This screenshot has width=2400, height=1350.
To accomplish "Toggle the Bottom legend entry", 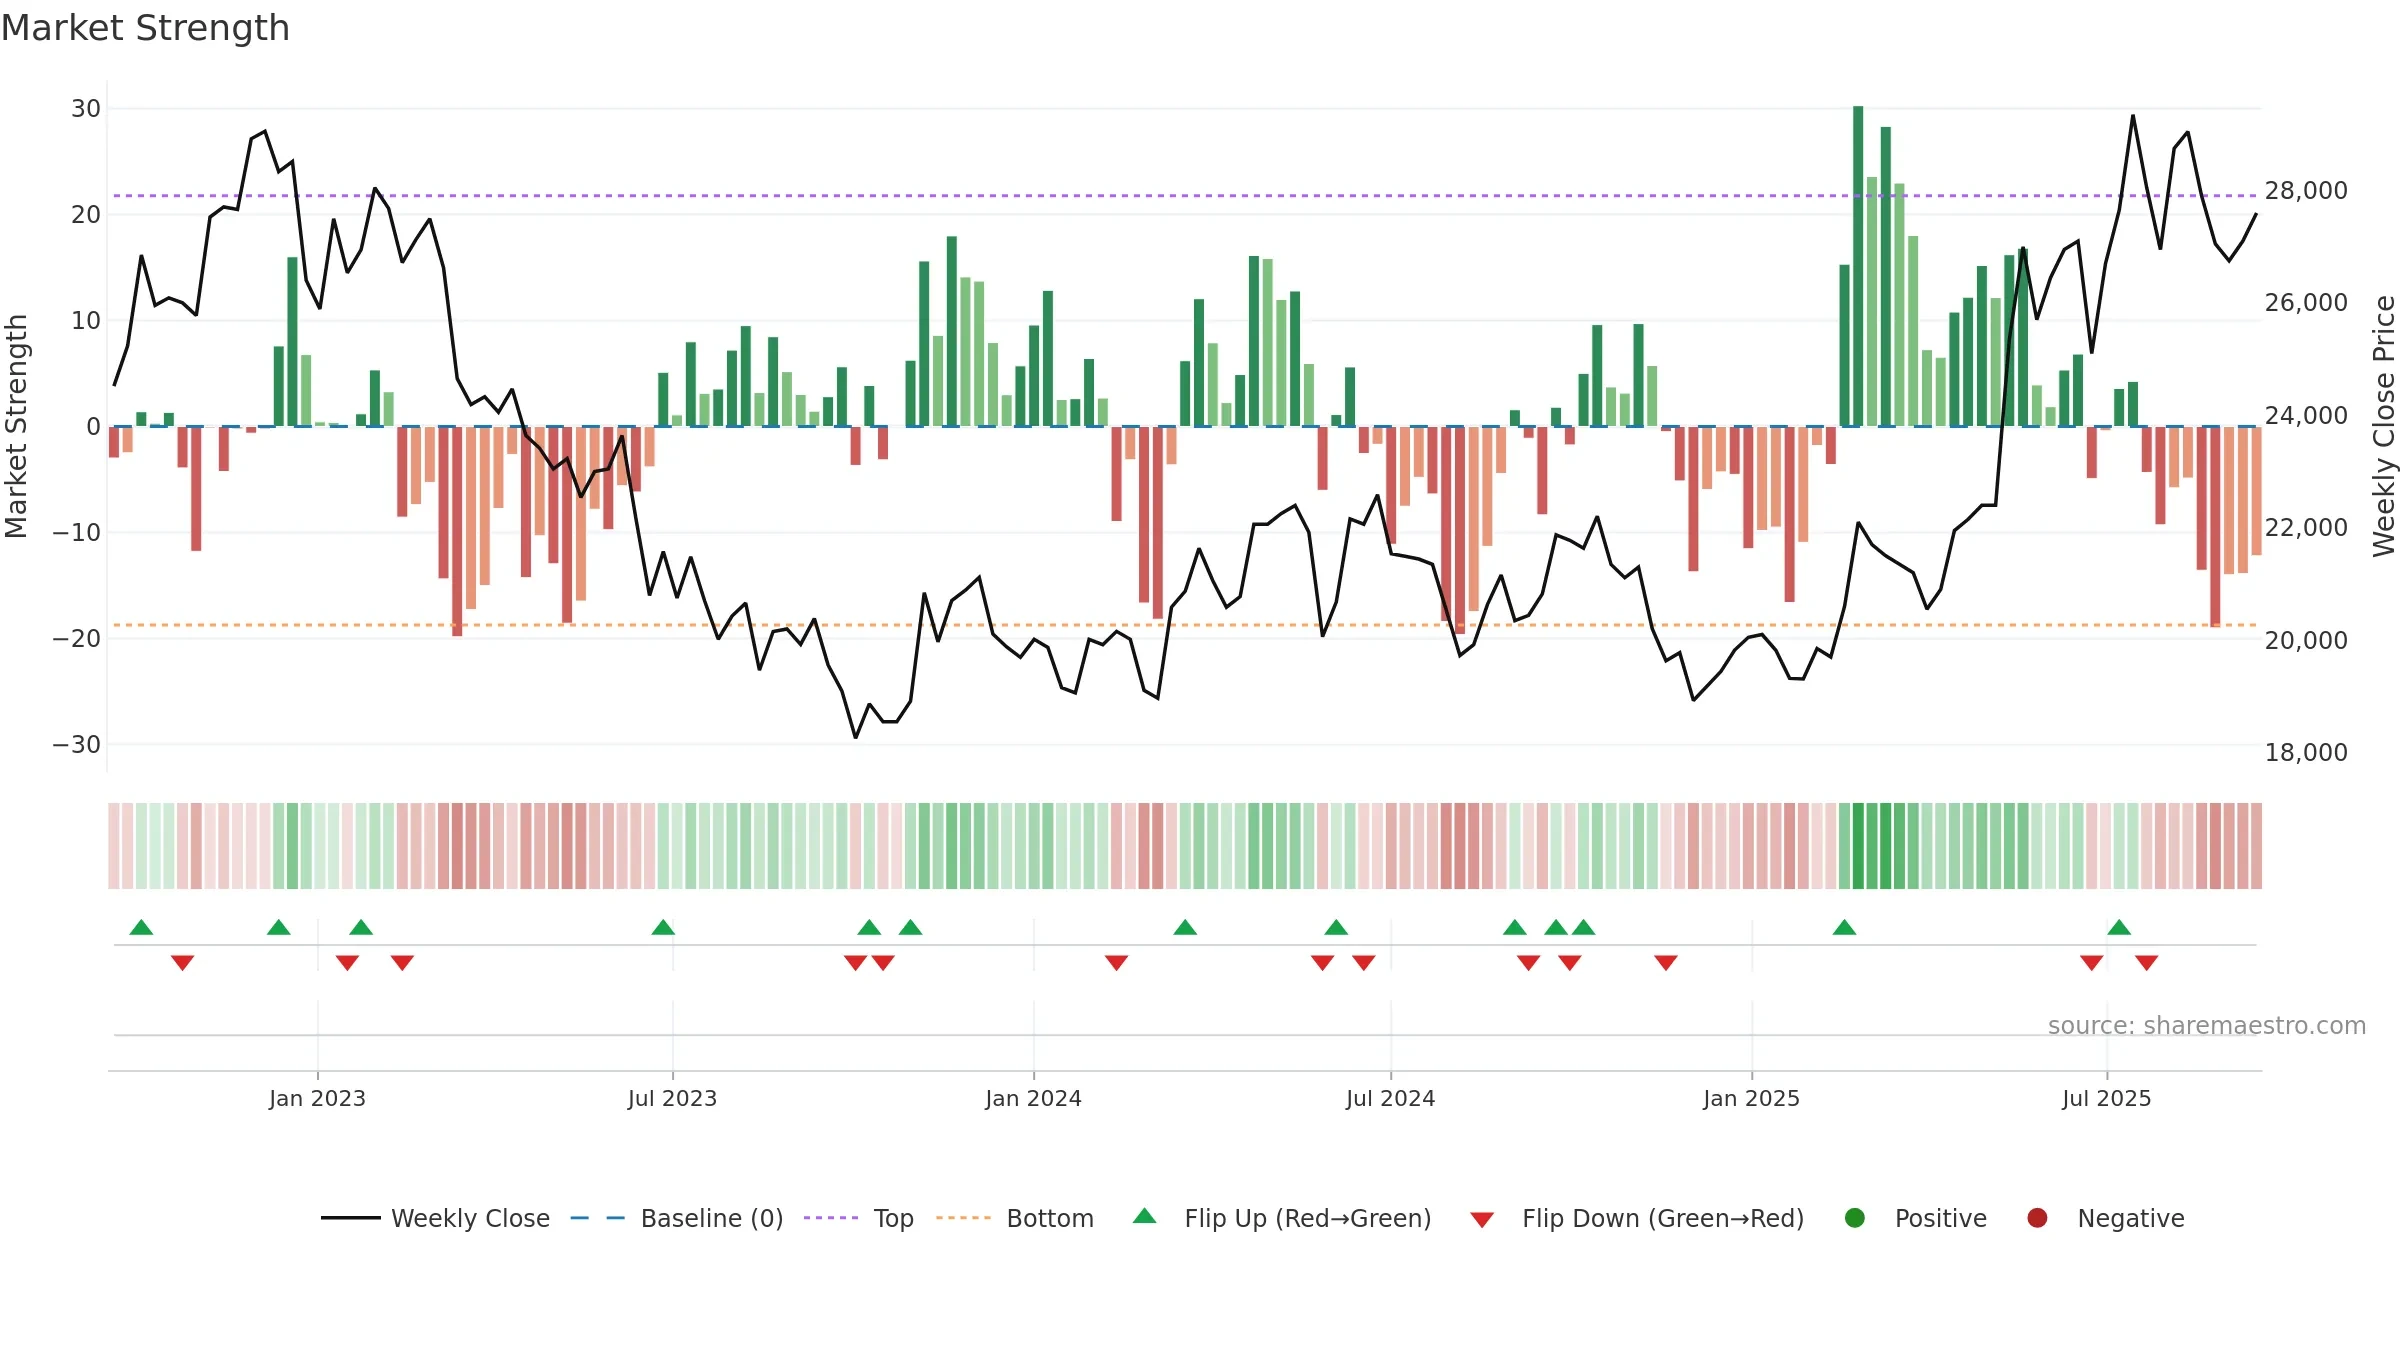I will tap(1015, 1218).
